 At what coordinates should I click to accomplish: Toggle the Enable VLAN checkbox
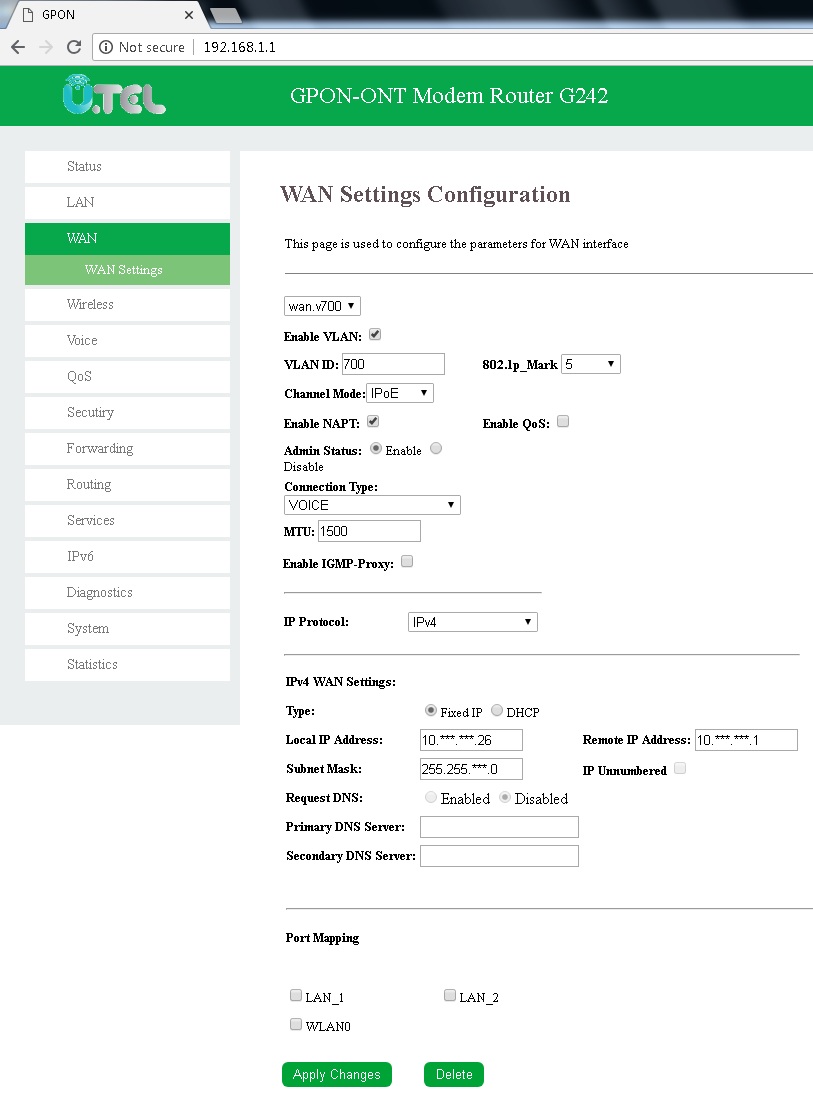click(376, 335)
